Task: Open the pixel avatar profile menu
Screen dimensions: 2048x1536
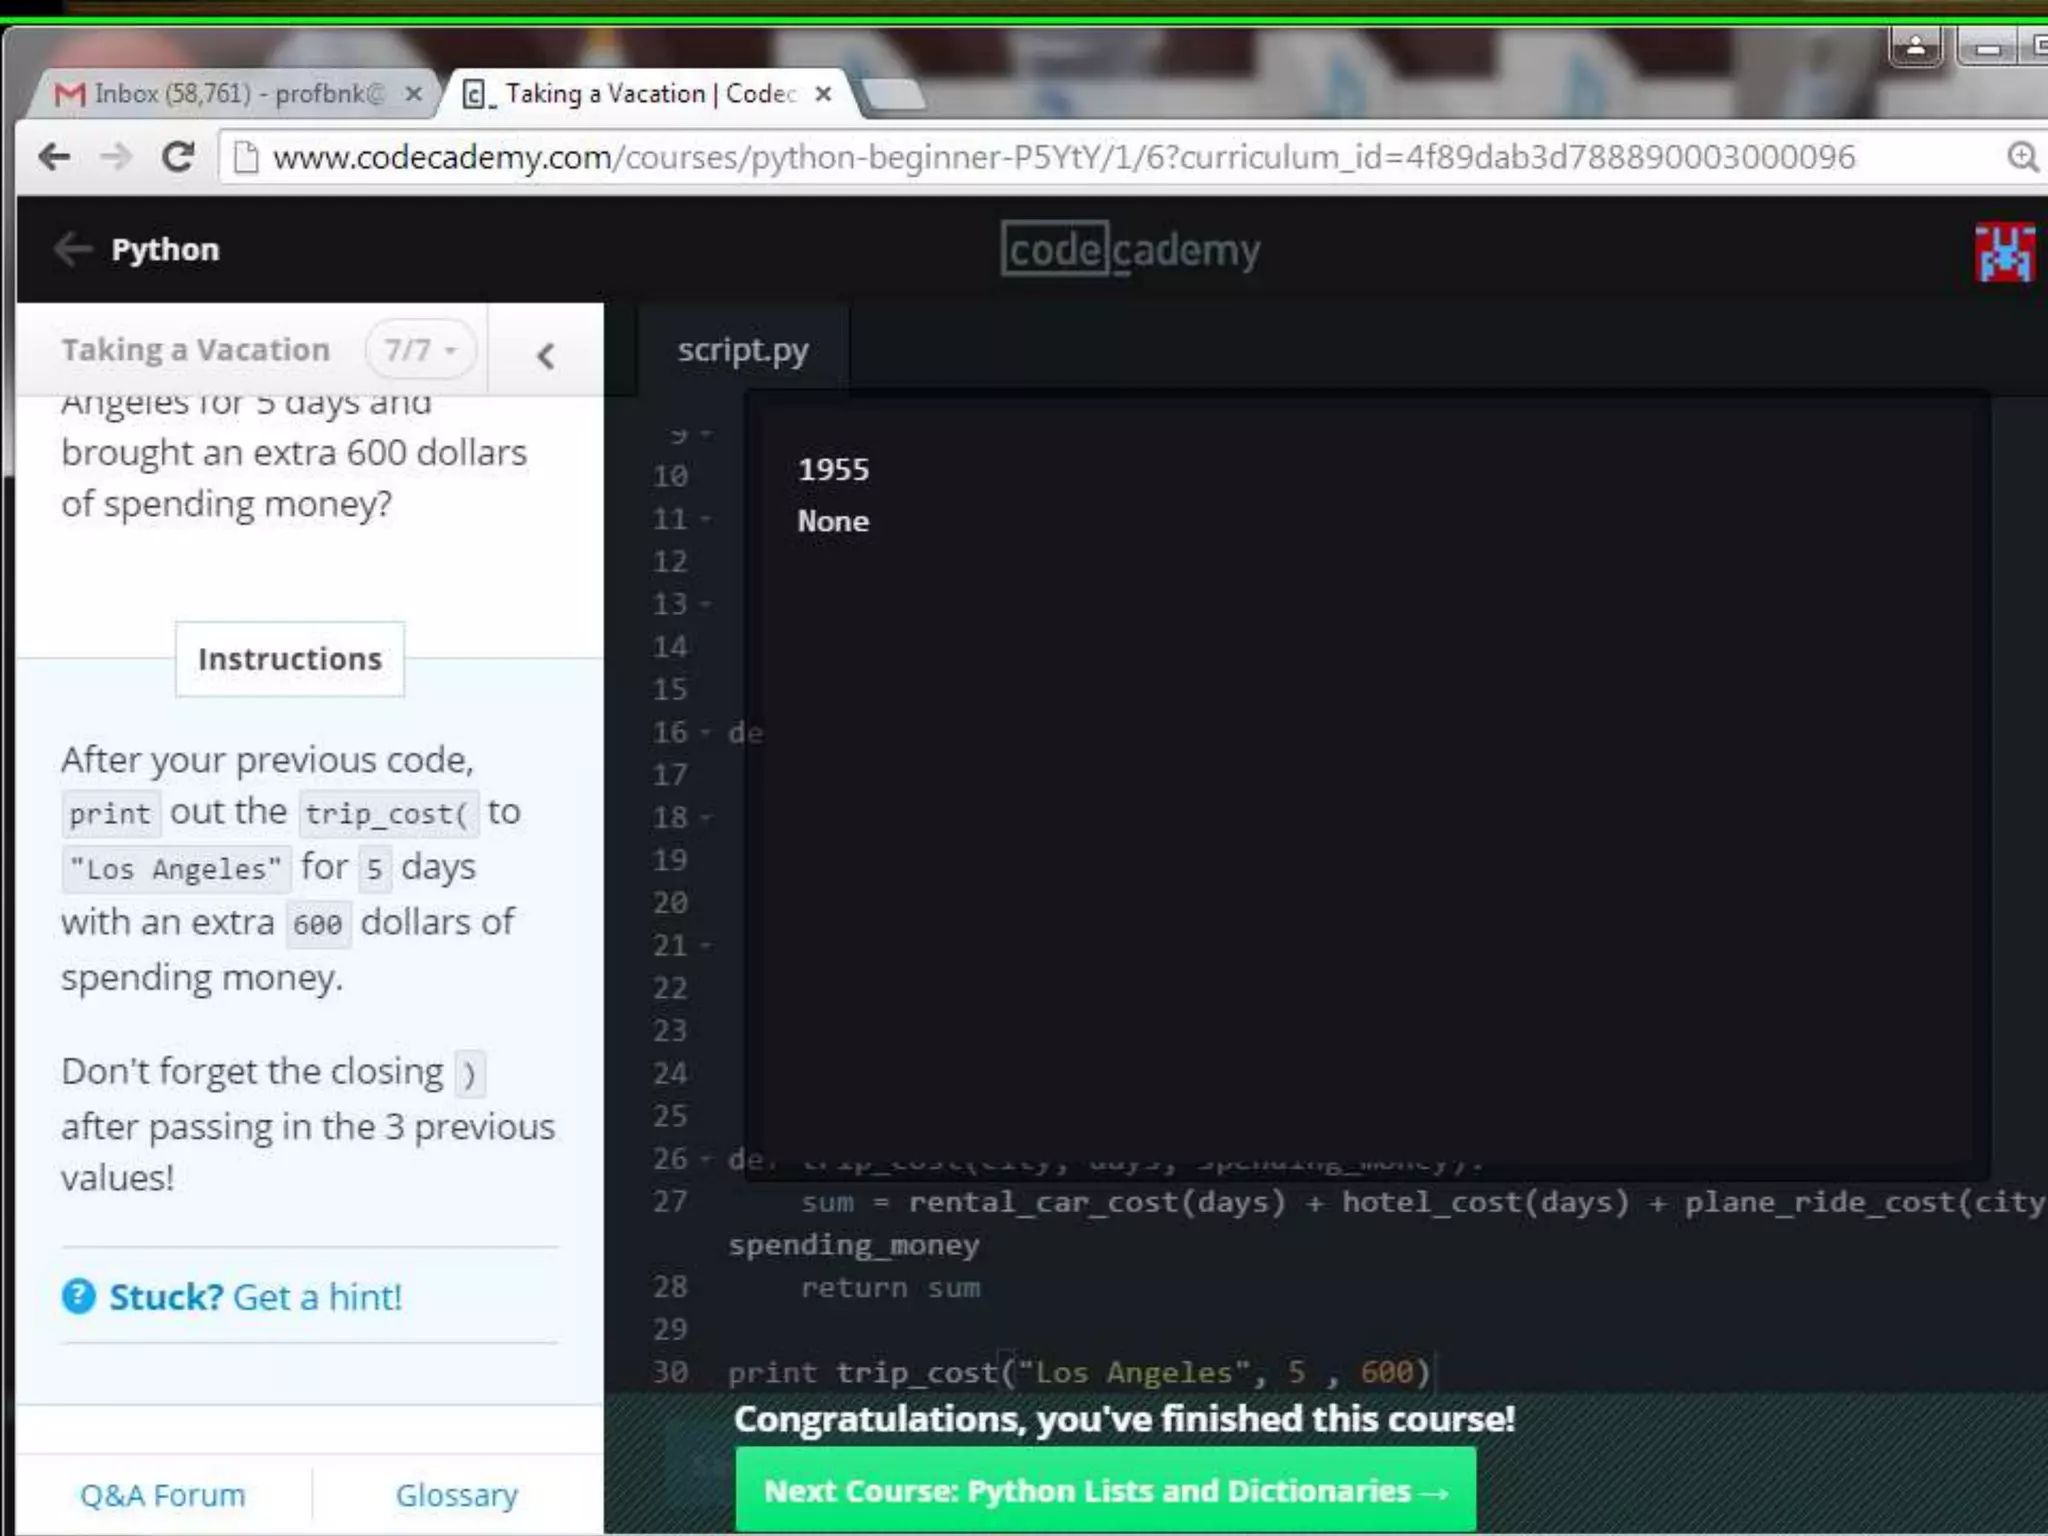Action: tap(2004, 252)
